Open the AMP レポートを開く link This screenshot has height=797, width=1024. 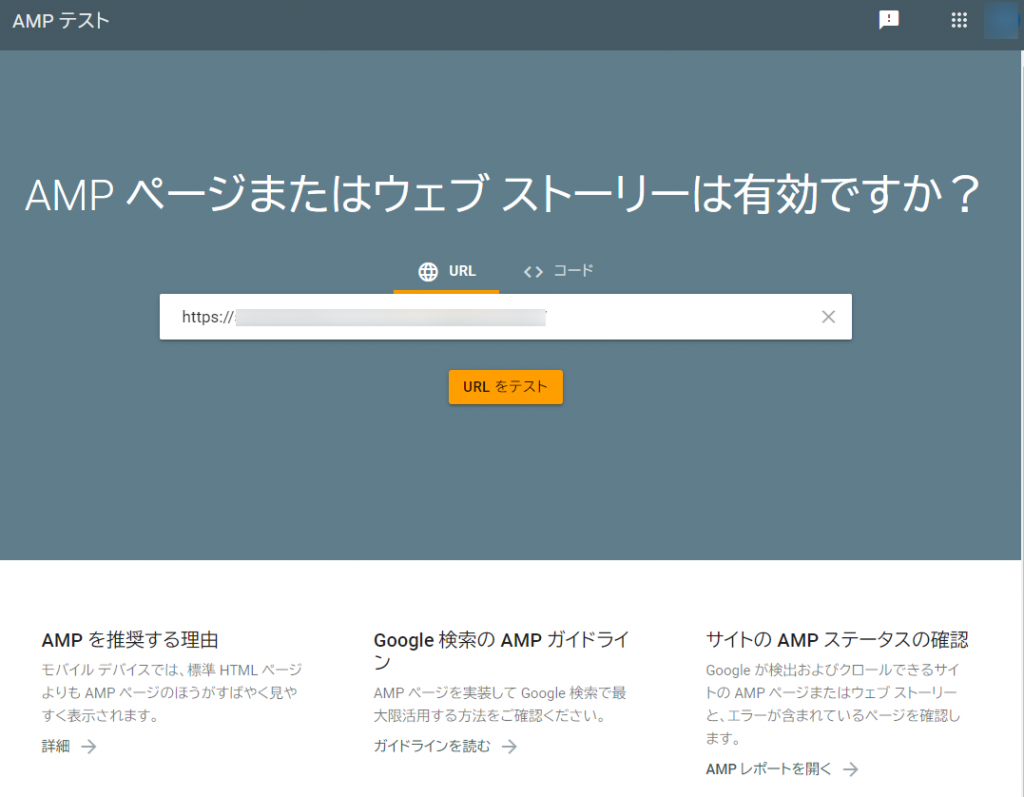point(769,769)
